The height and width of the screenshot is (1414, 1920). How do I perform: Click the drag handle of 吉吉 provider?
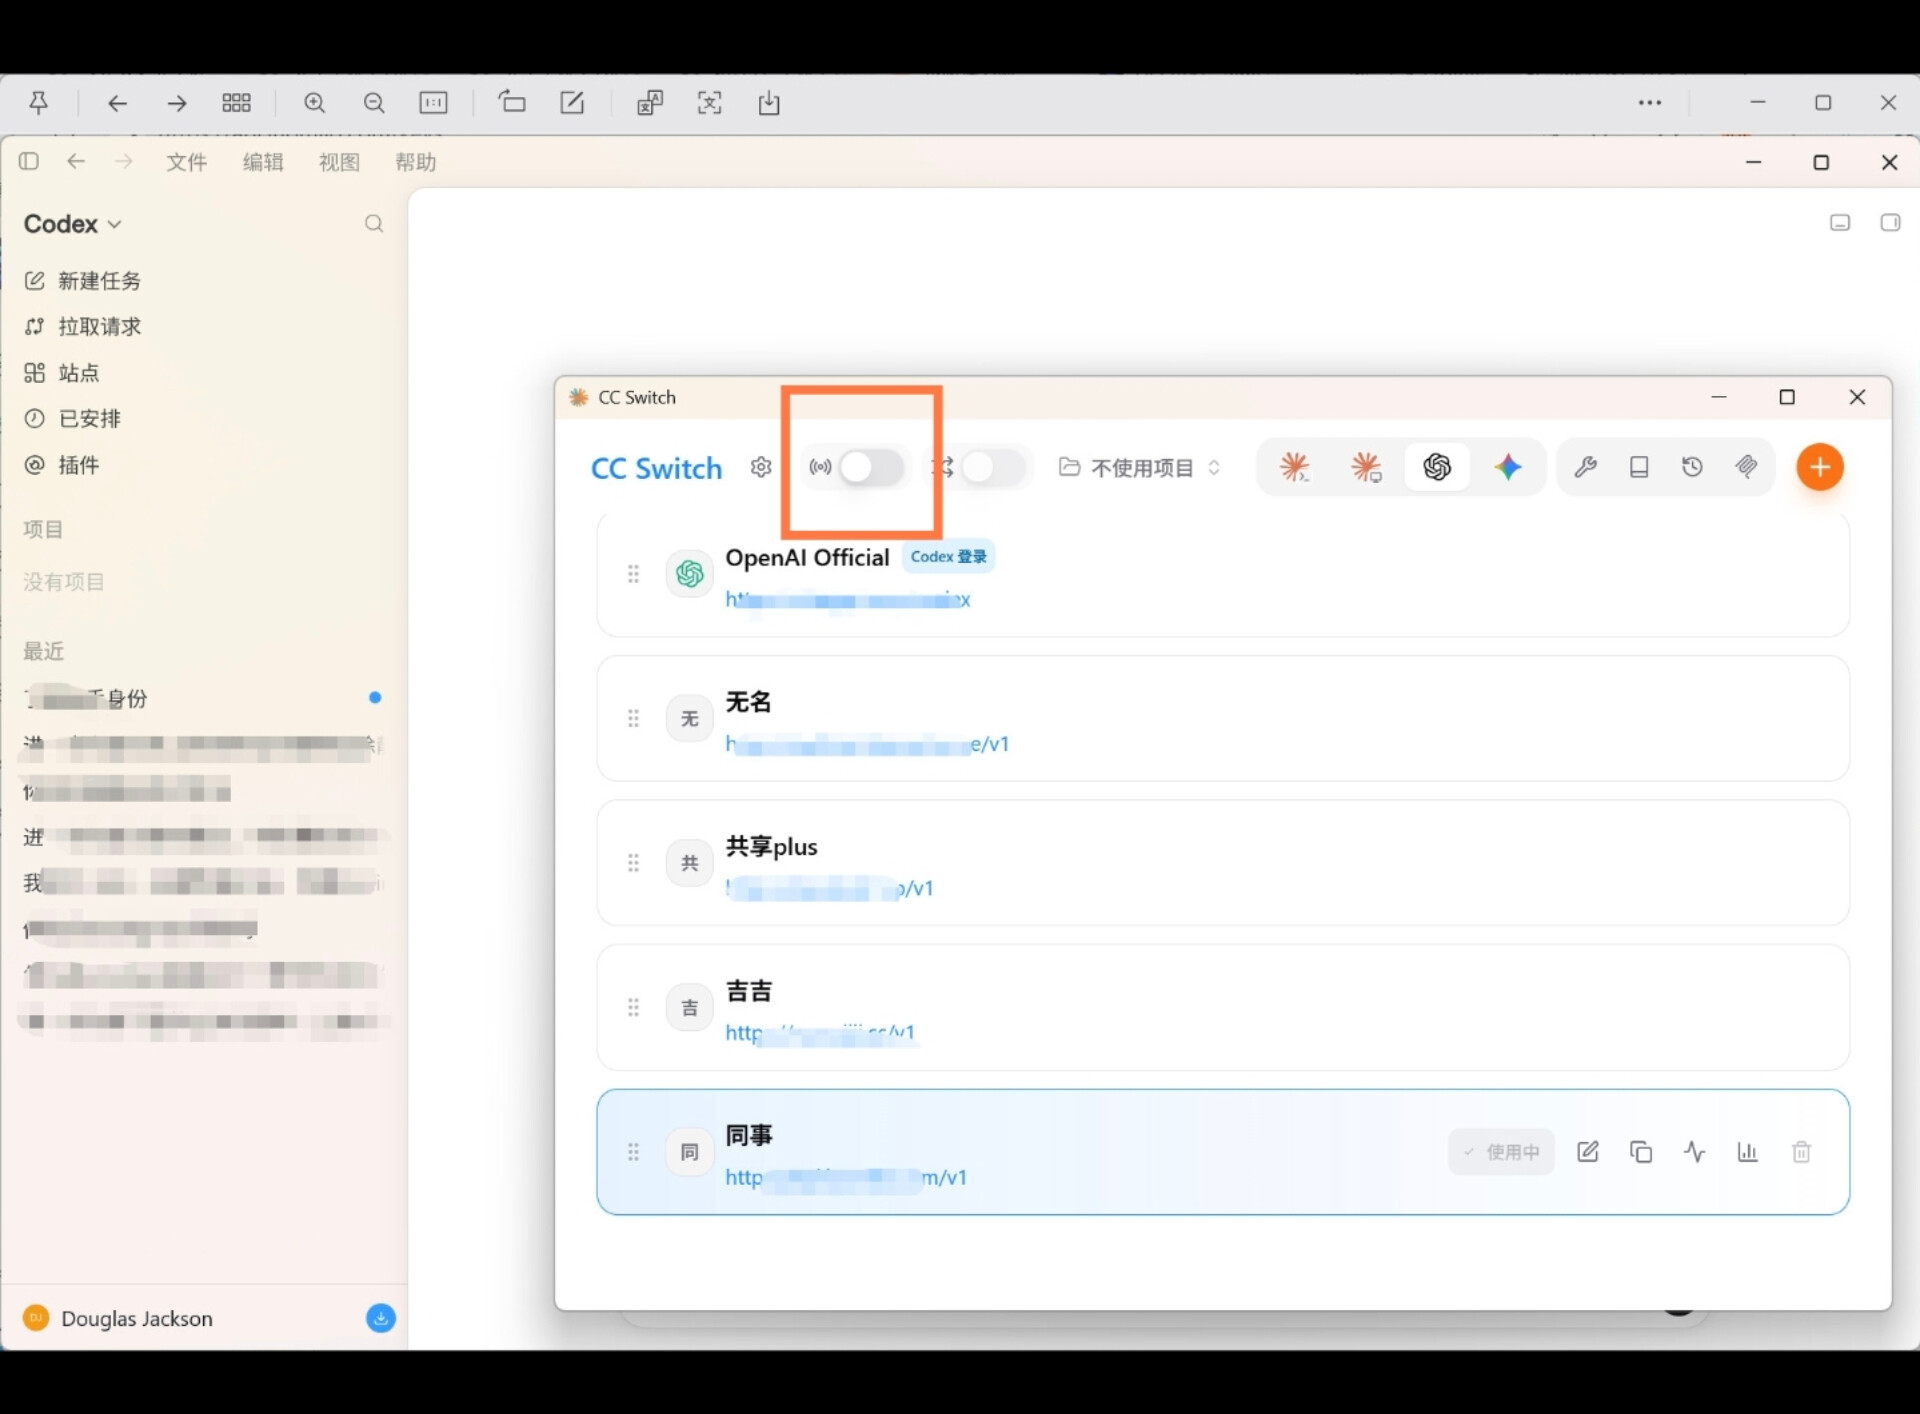point(633,1007)
